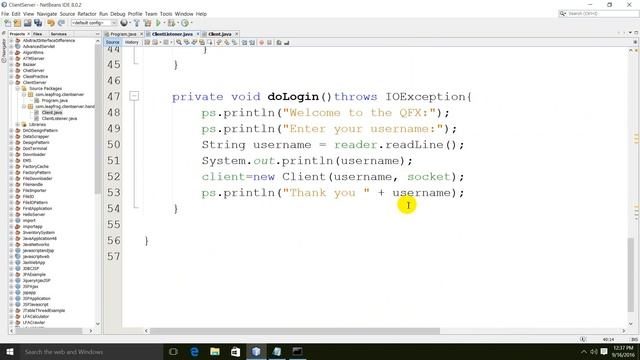640x360 pixels.
Task: Switch to the History editor view
Action: click(131, 42)
